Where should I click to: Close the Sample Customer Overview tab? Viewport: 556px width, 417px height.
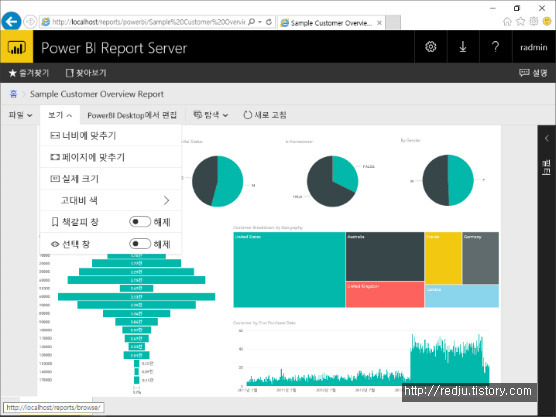coord(379,23)
